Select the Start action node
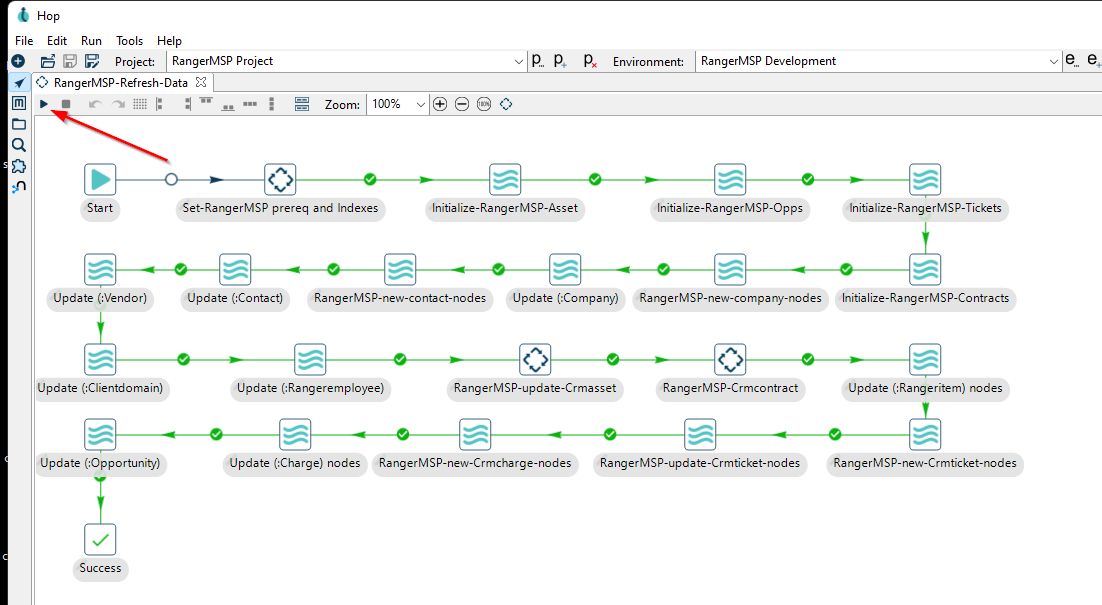Screen dimensions: 1102x605 [x=100, y=180]
